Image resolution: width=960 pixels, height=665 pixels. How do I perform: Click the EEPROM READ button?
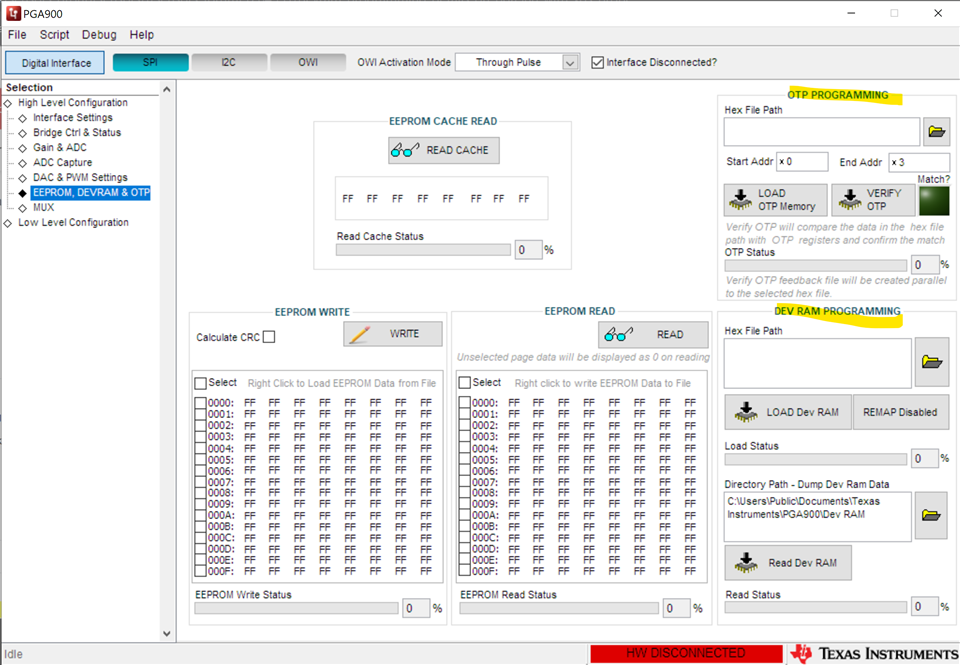(653, 334)
